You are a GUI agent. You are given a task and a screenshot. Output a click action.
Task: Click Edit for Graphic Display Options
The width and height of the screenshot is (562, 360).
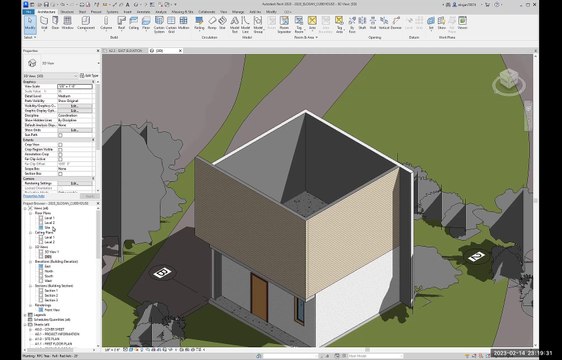point(75,111)
